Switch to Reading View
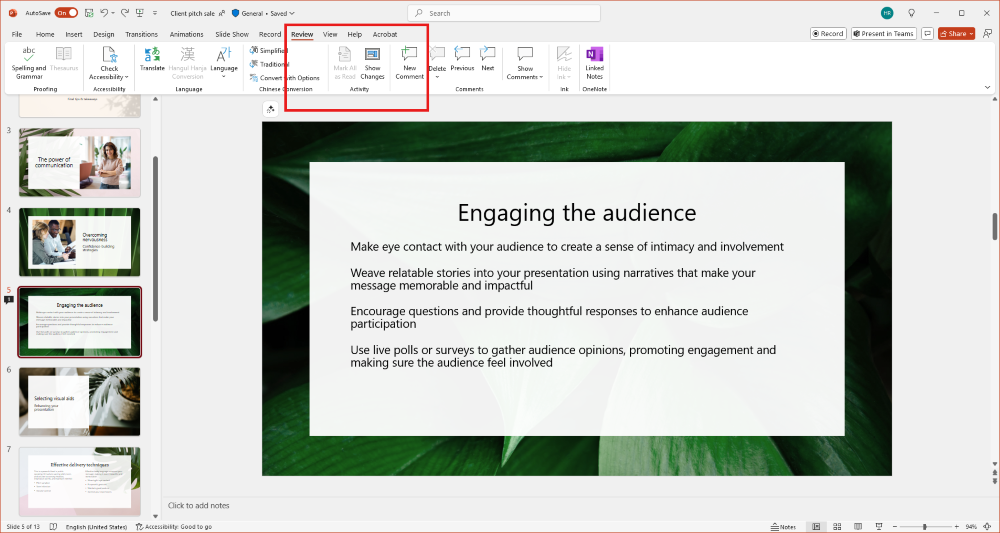1000x533 pixels. pos(856,527)
